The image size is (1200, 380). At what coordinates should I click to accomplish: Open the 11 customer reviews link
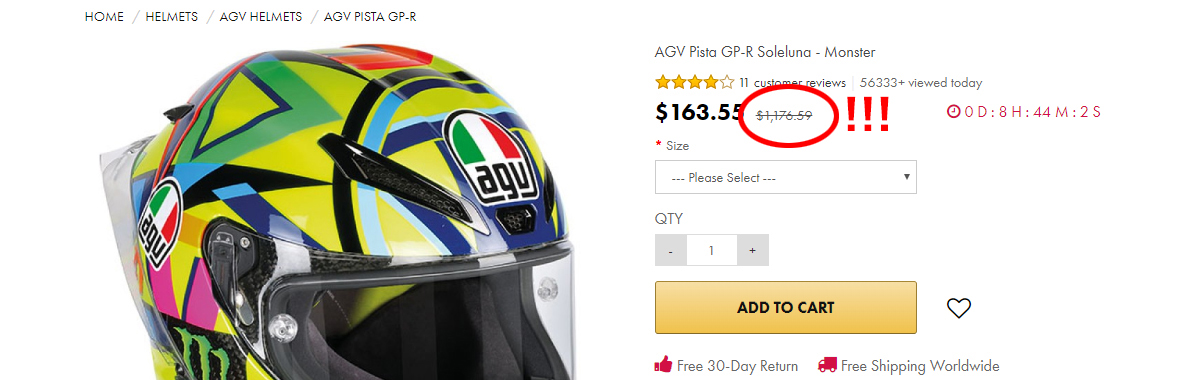click(x=793, y=83)
